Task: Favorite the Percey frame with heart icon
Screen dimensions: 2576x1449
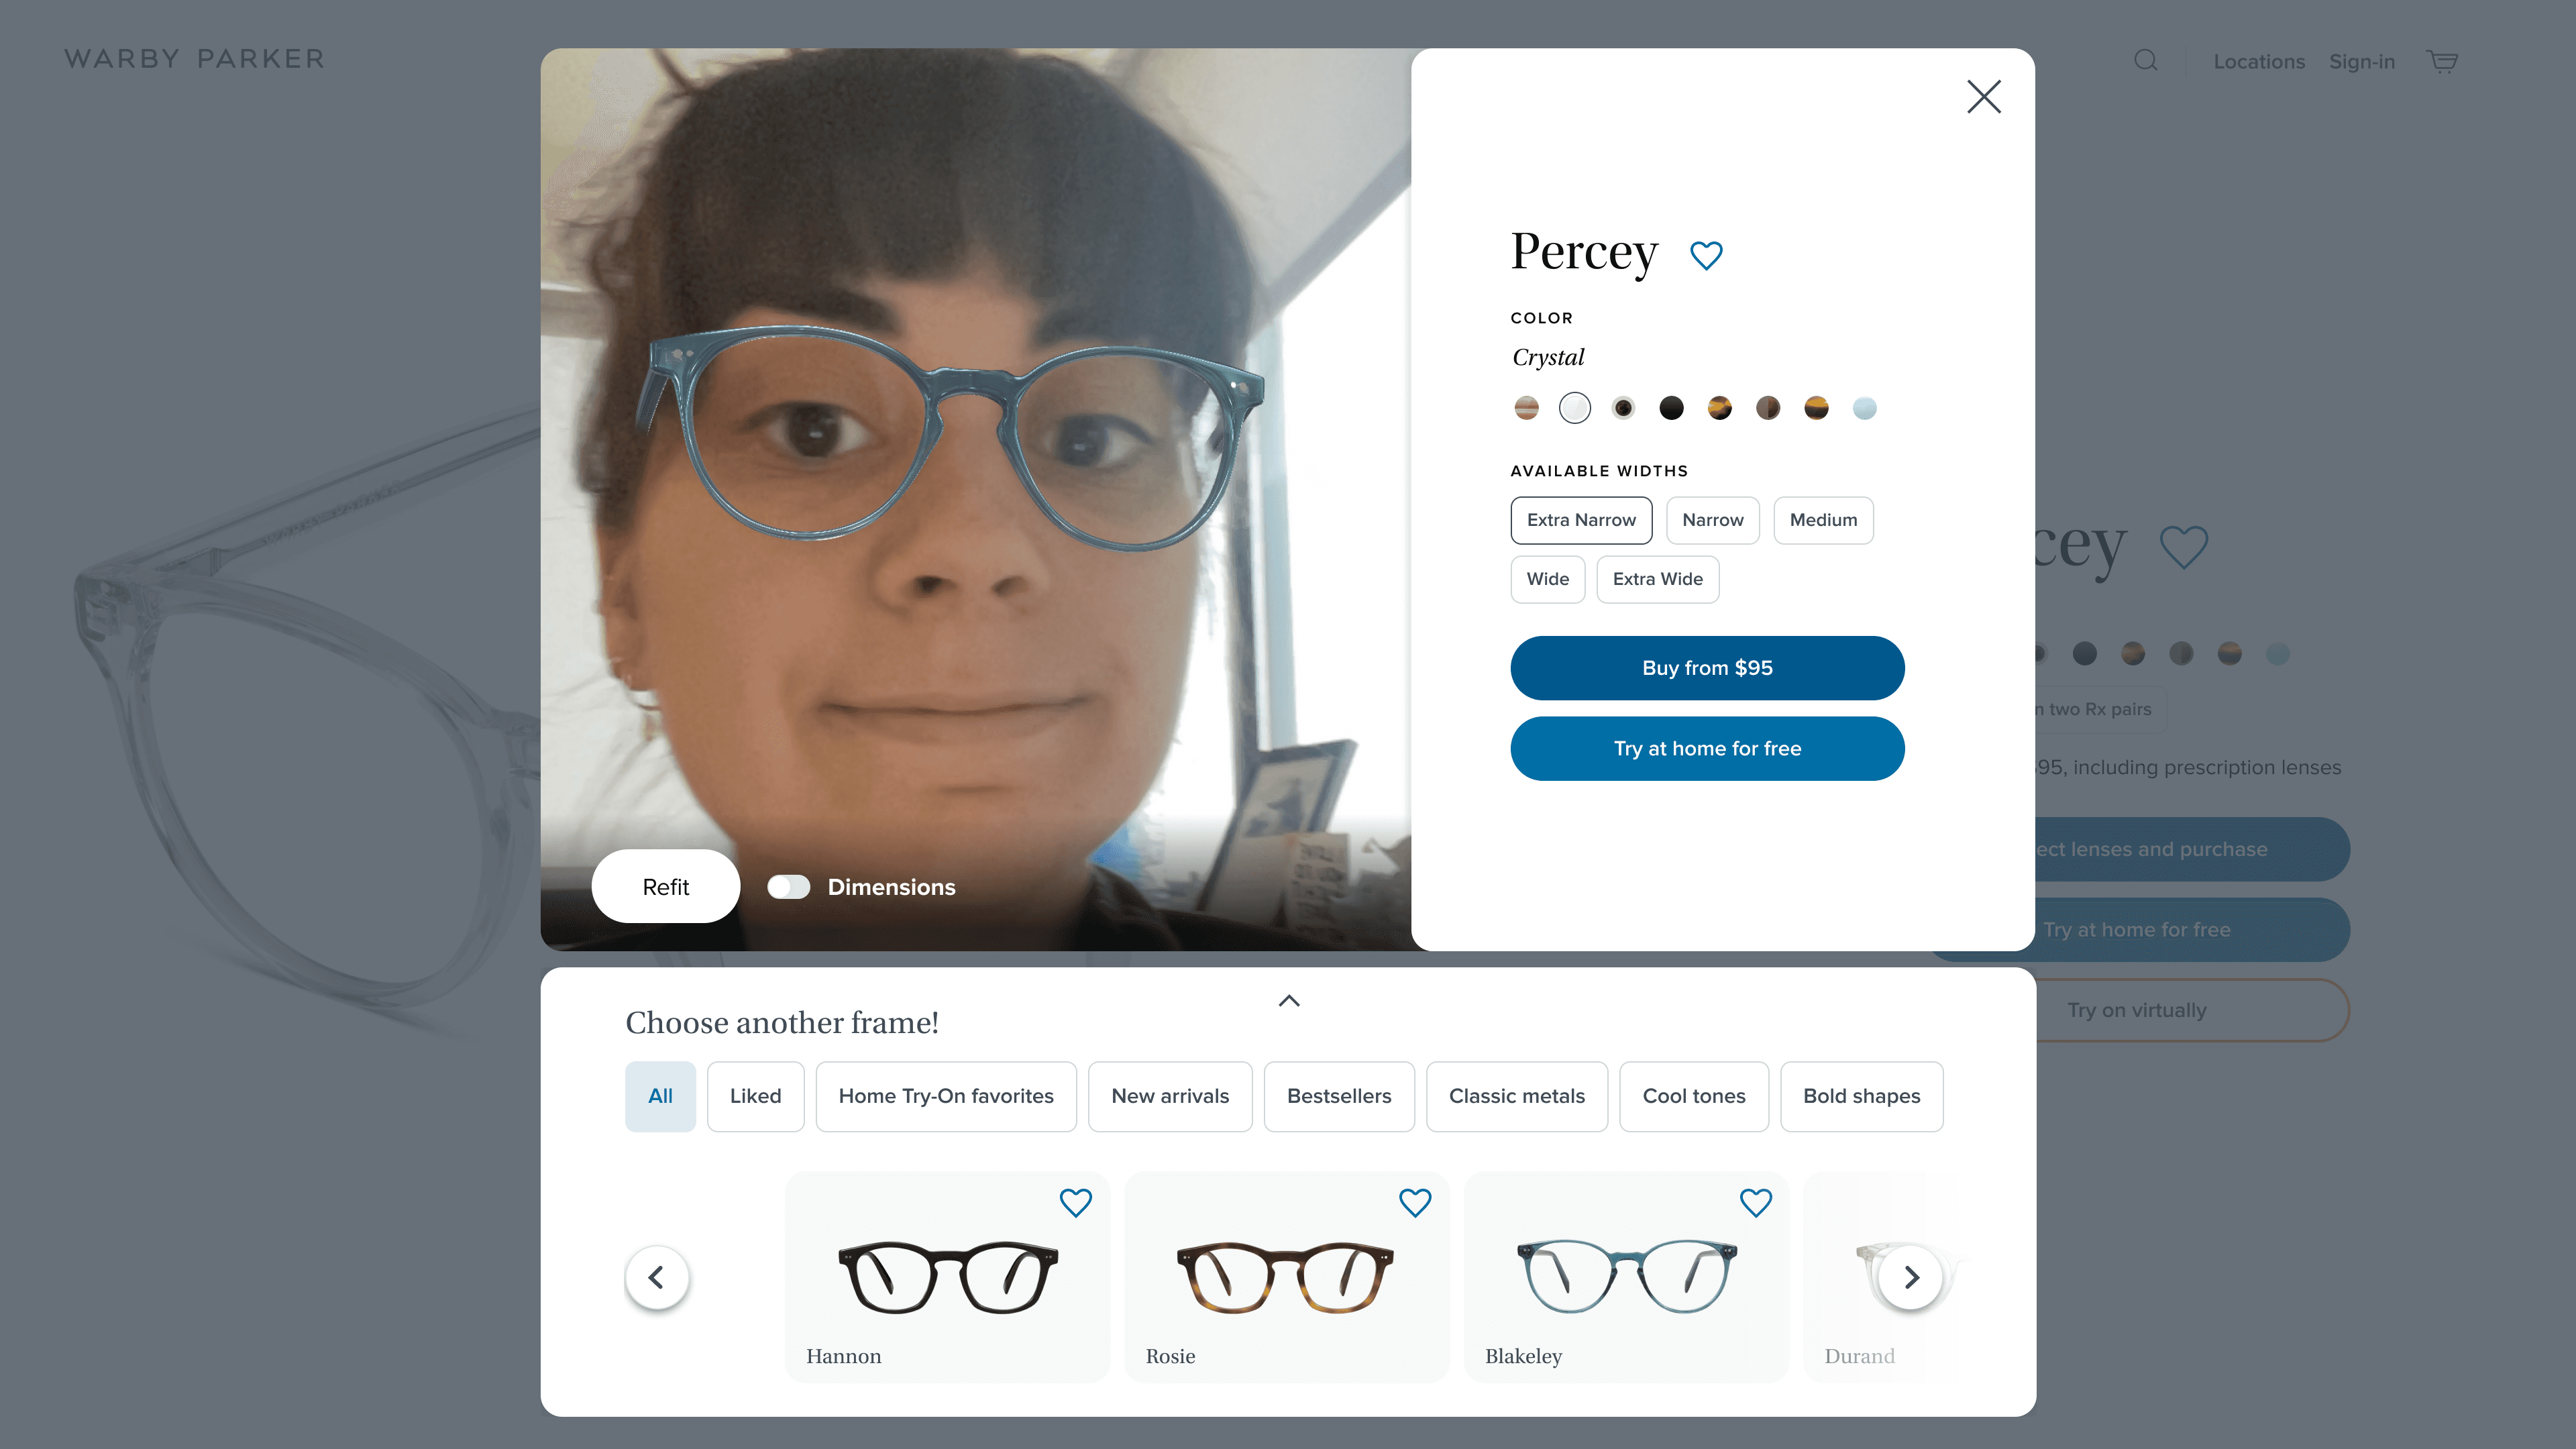Action: tap(1706, 255)
